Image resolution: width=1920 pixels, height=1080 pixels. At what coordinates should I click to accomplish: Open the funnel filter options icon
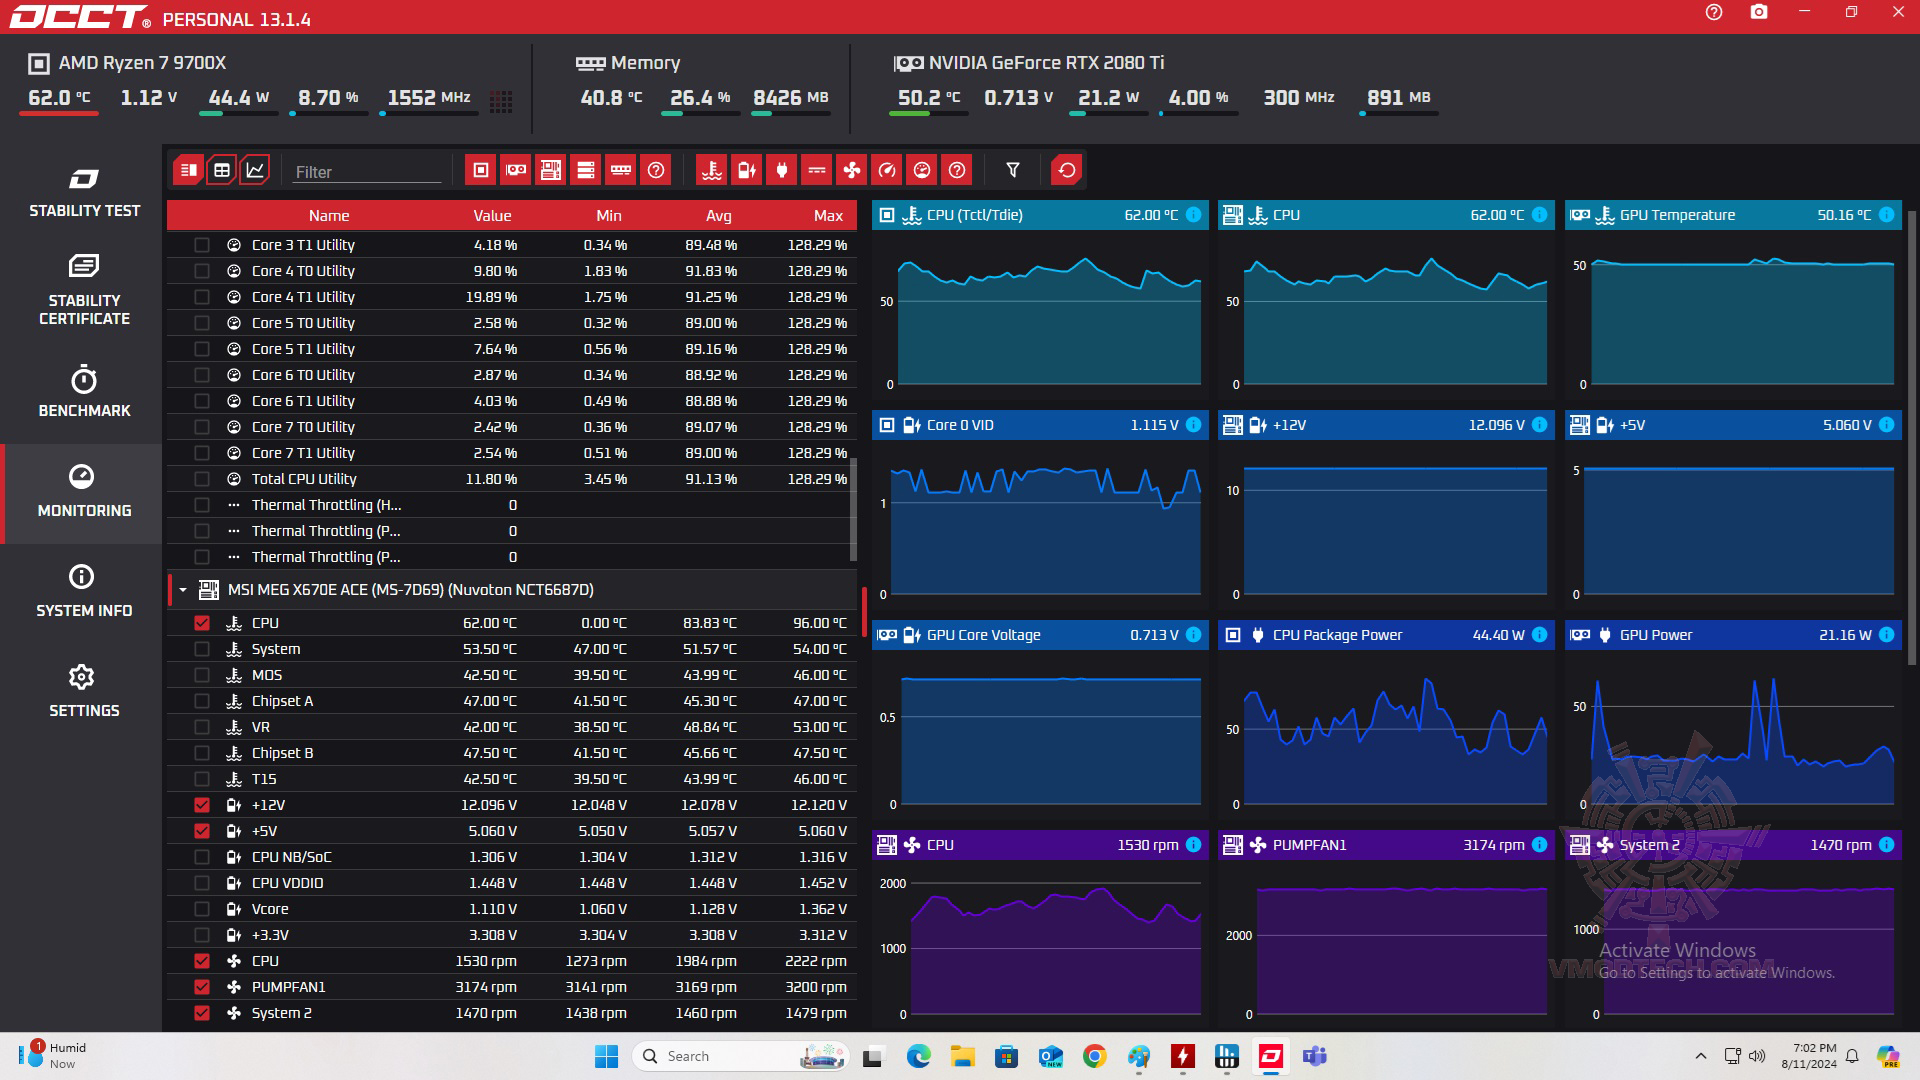tap(1013, 170)
